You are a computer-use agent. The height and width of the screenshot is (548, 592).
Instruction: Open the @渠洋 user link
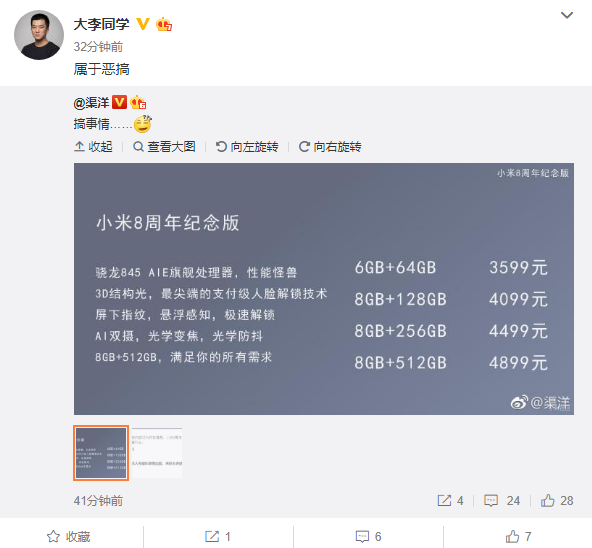tap(91, 102)
